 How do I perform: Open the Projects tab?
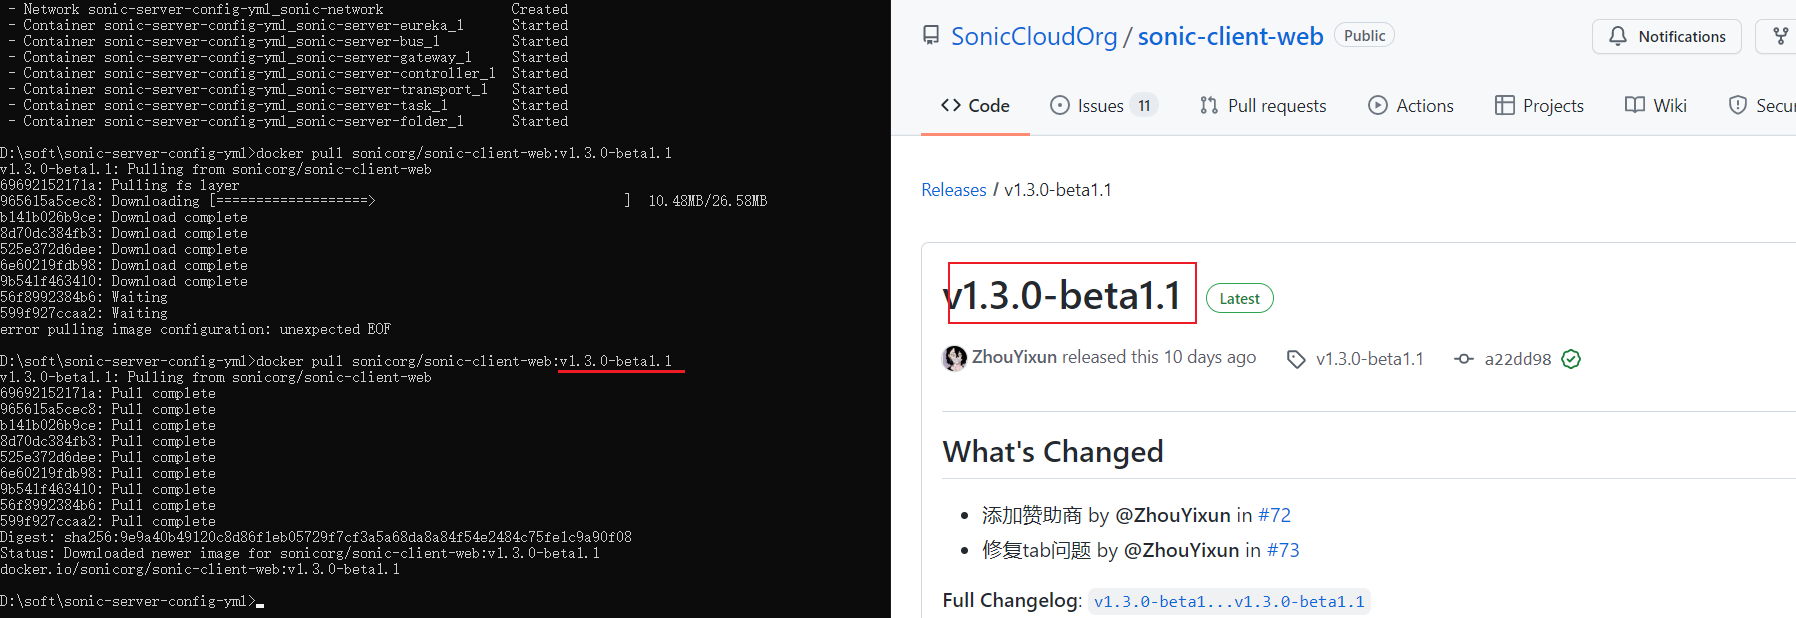point(1540,105)
